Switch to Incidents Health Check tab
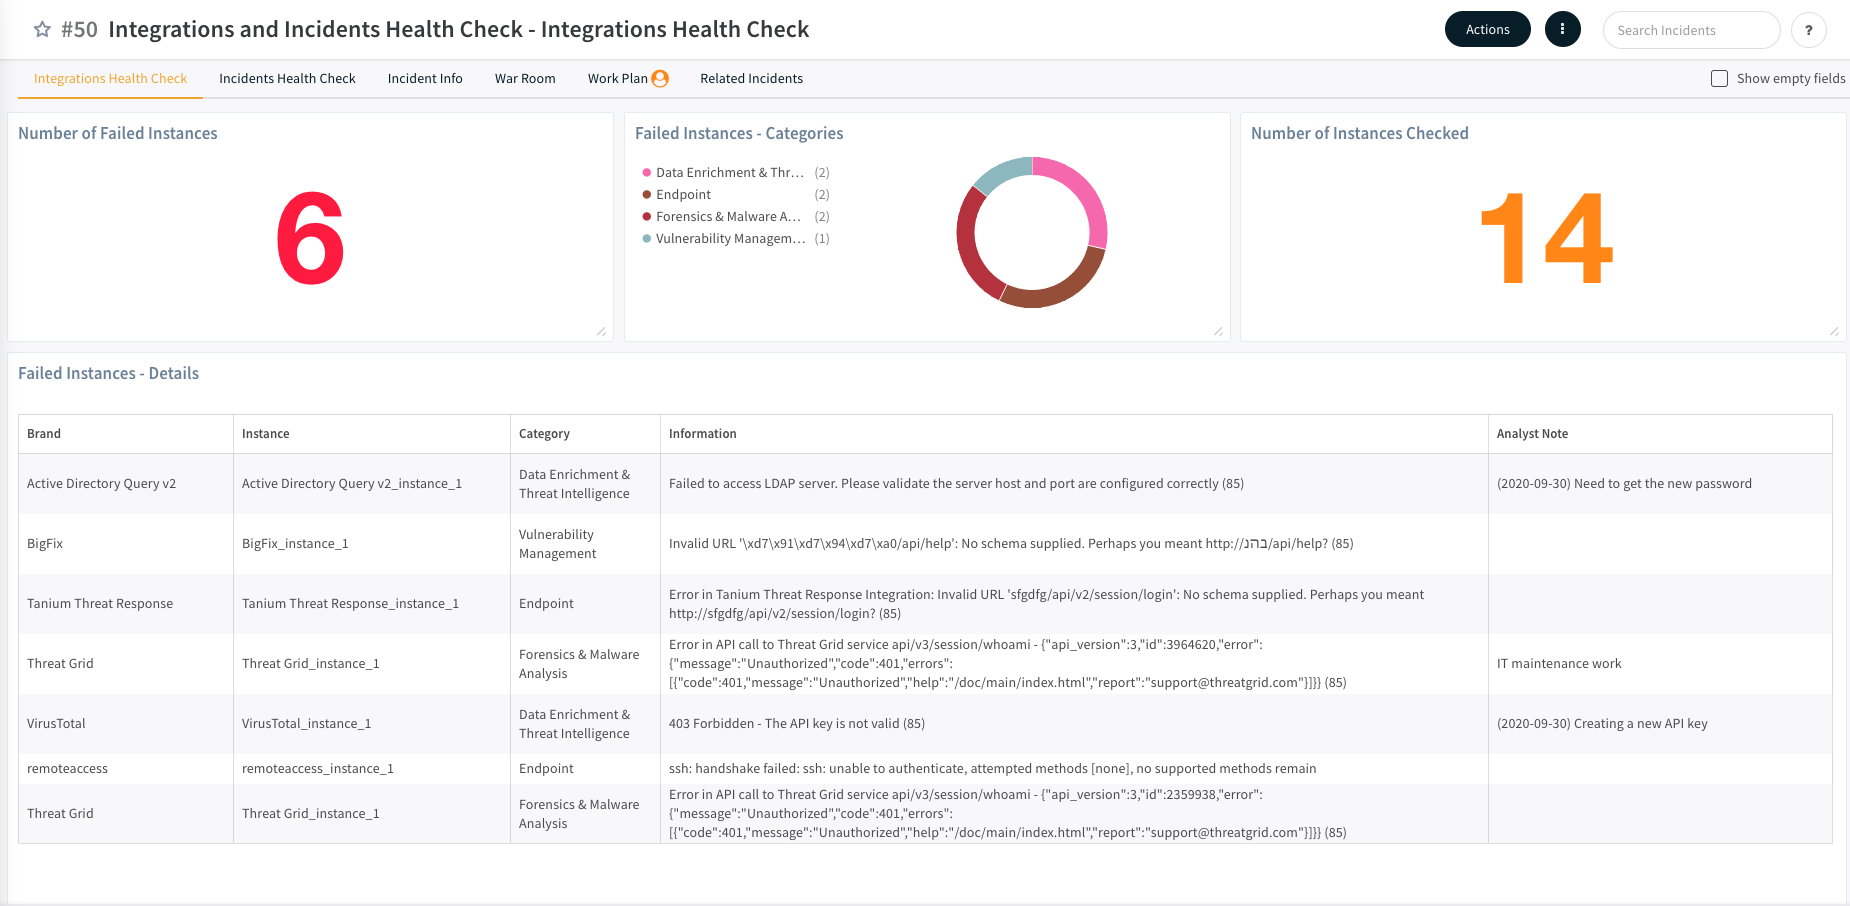This screenshot has height=906, width=1850. point(287,78)
